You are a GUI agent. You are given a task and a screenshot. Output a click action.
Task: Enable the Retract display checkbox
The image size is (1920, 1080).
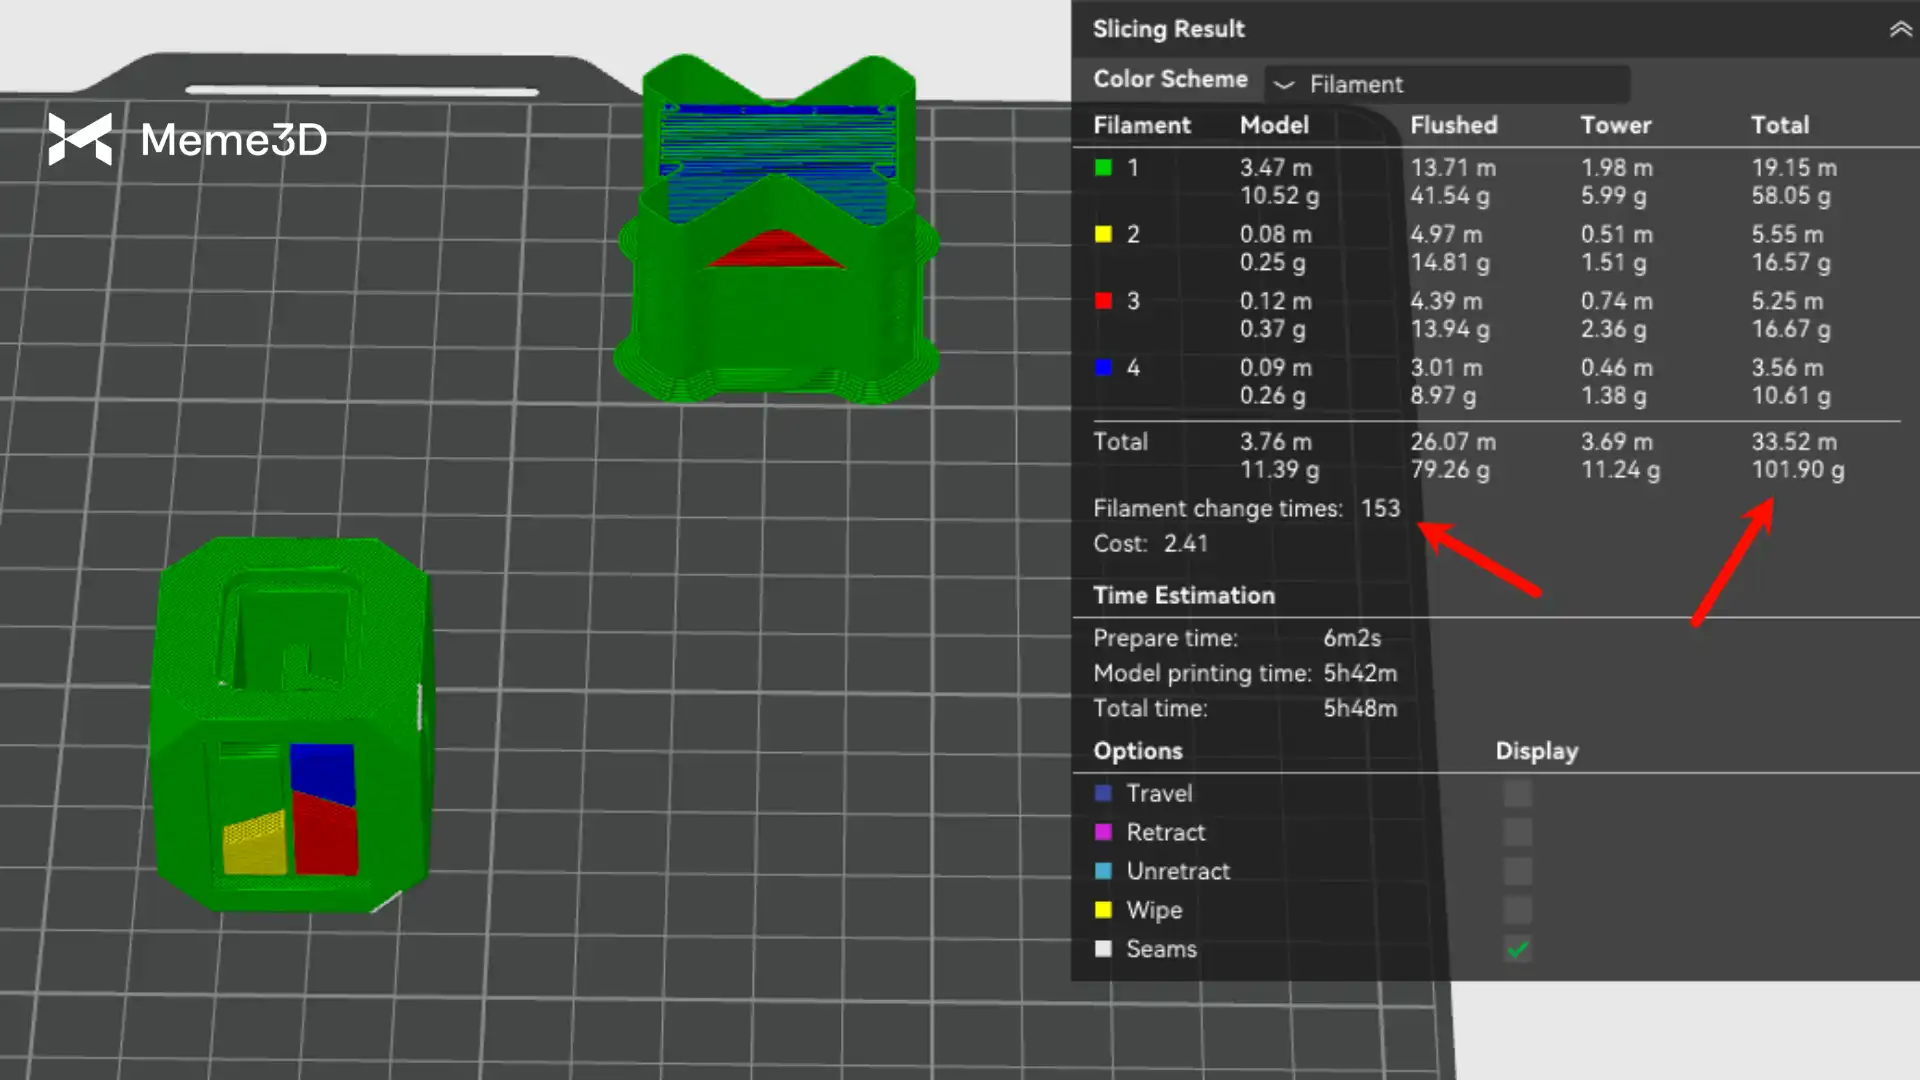pyautogui.click(x=1517, y=833)
